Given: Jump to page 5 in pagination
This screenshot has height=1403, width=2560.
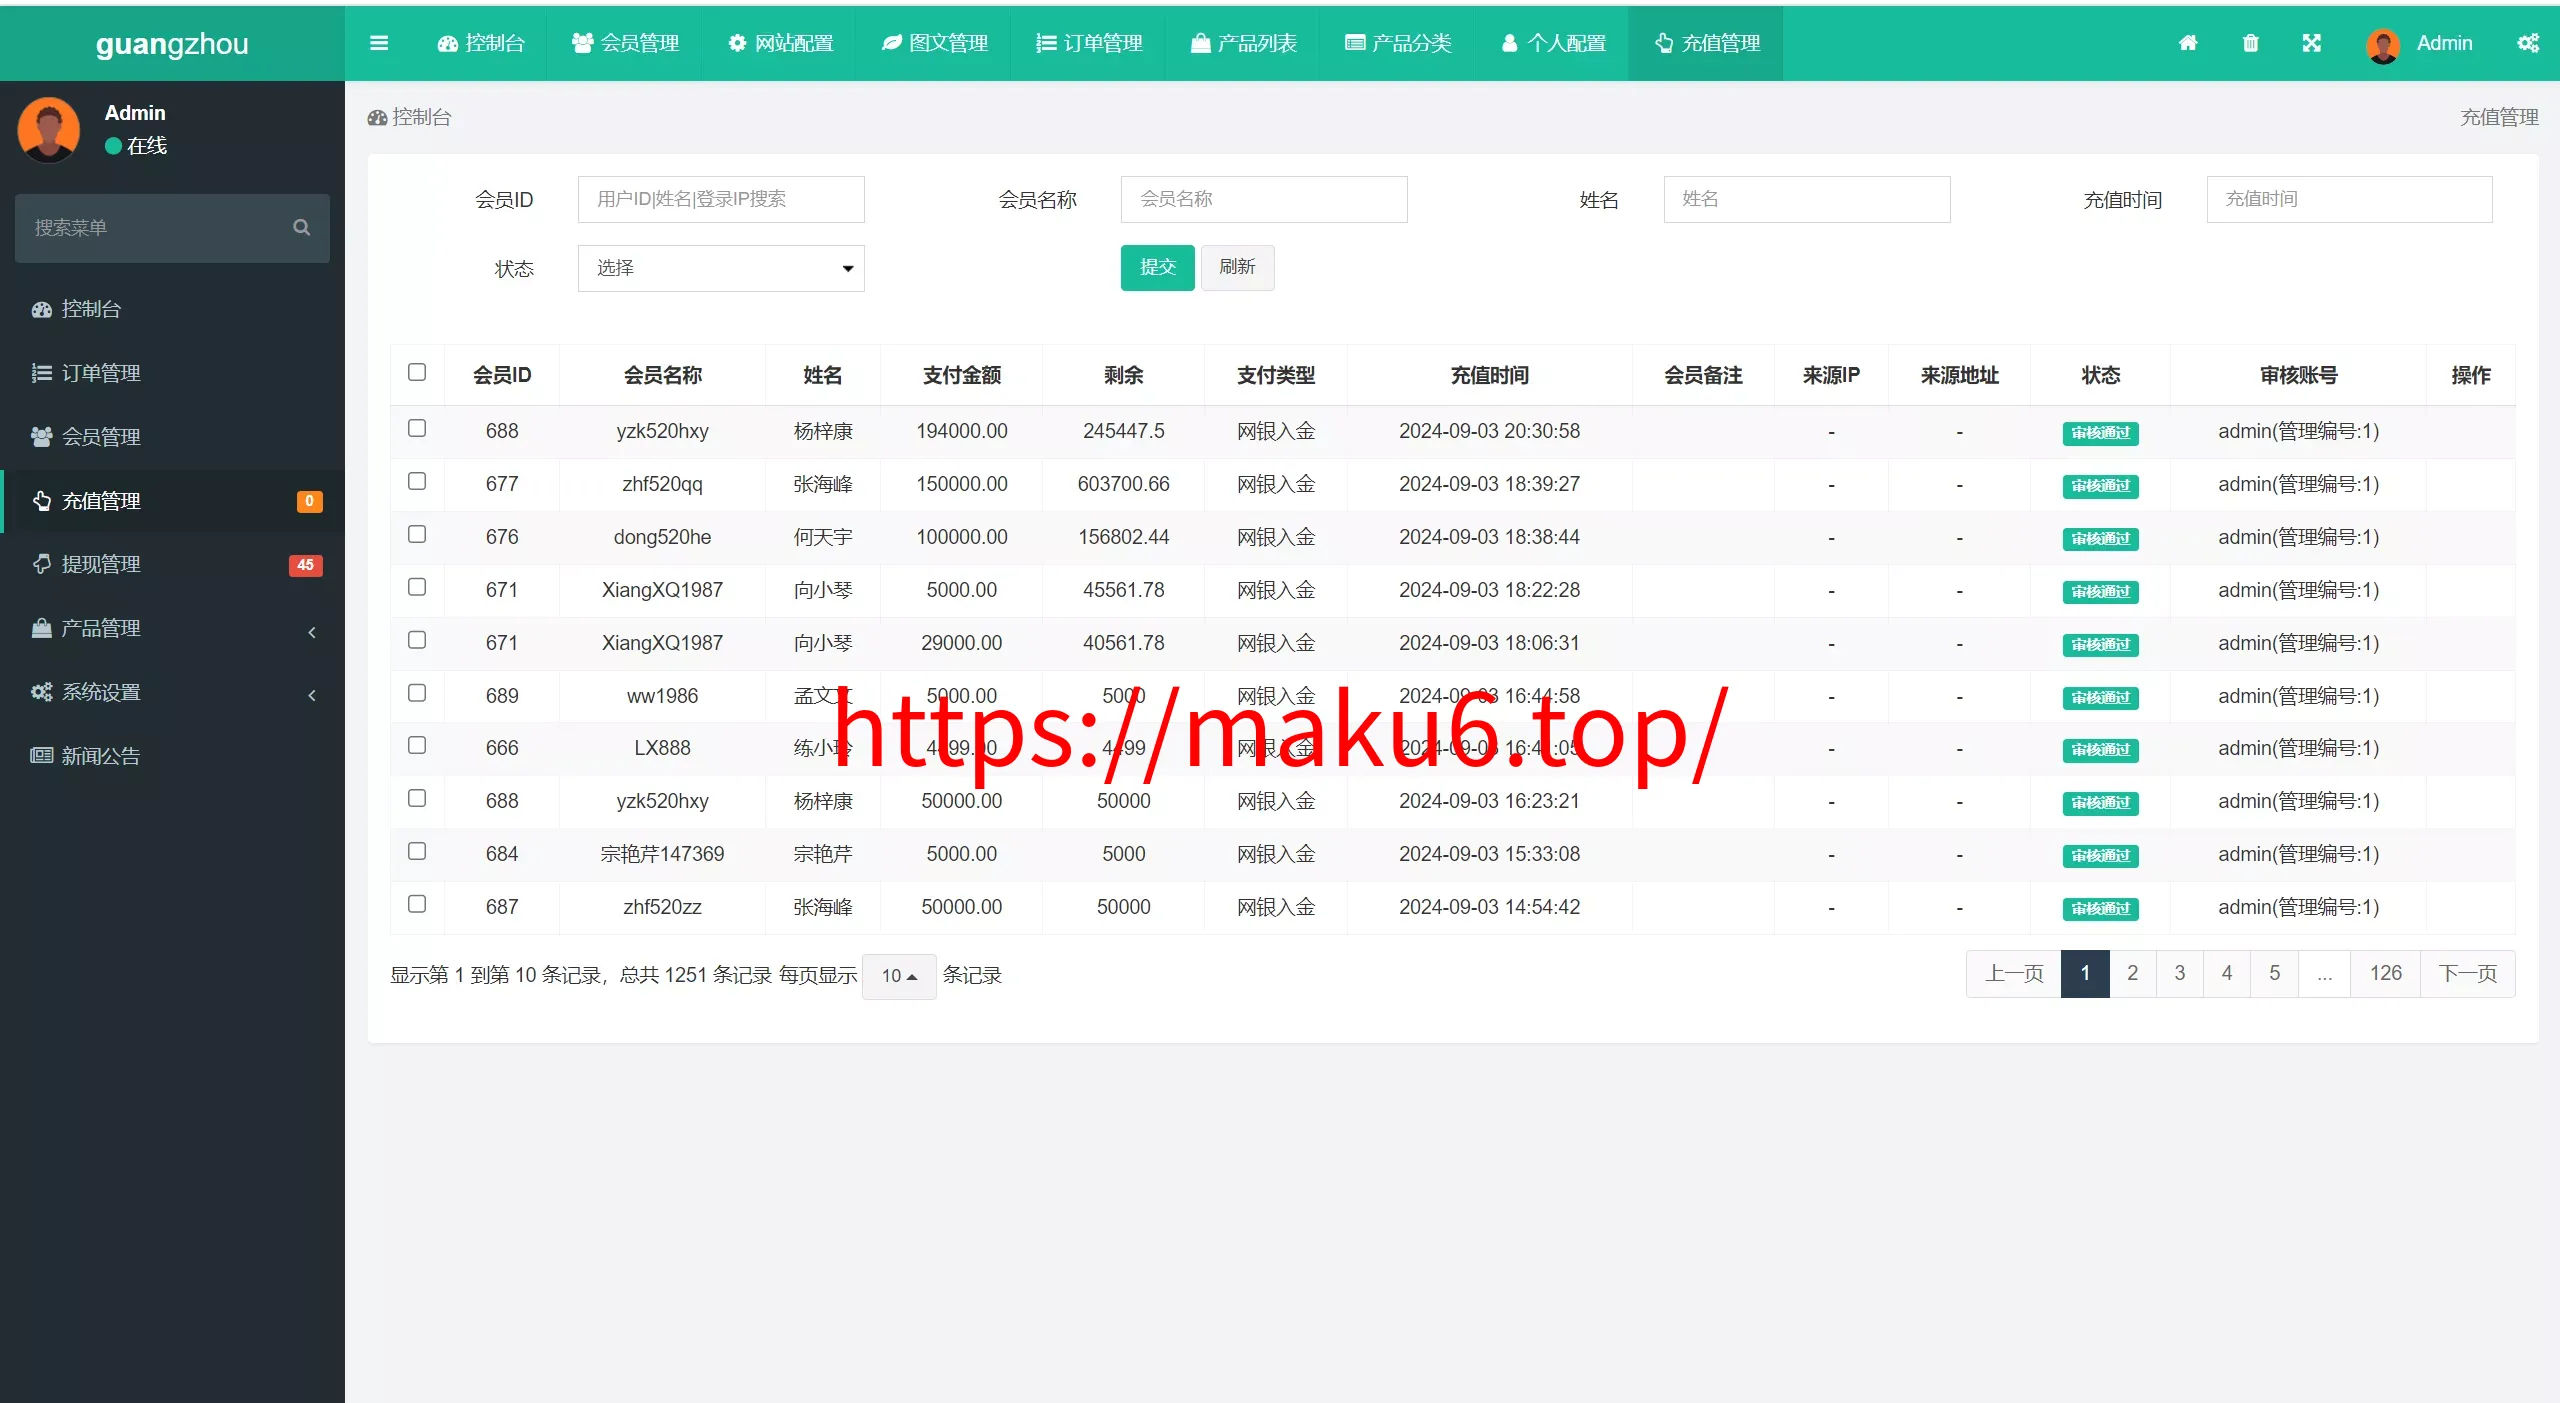Looking at the screenshot, I should point(2274,974).
